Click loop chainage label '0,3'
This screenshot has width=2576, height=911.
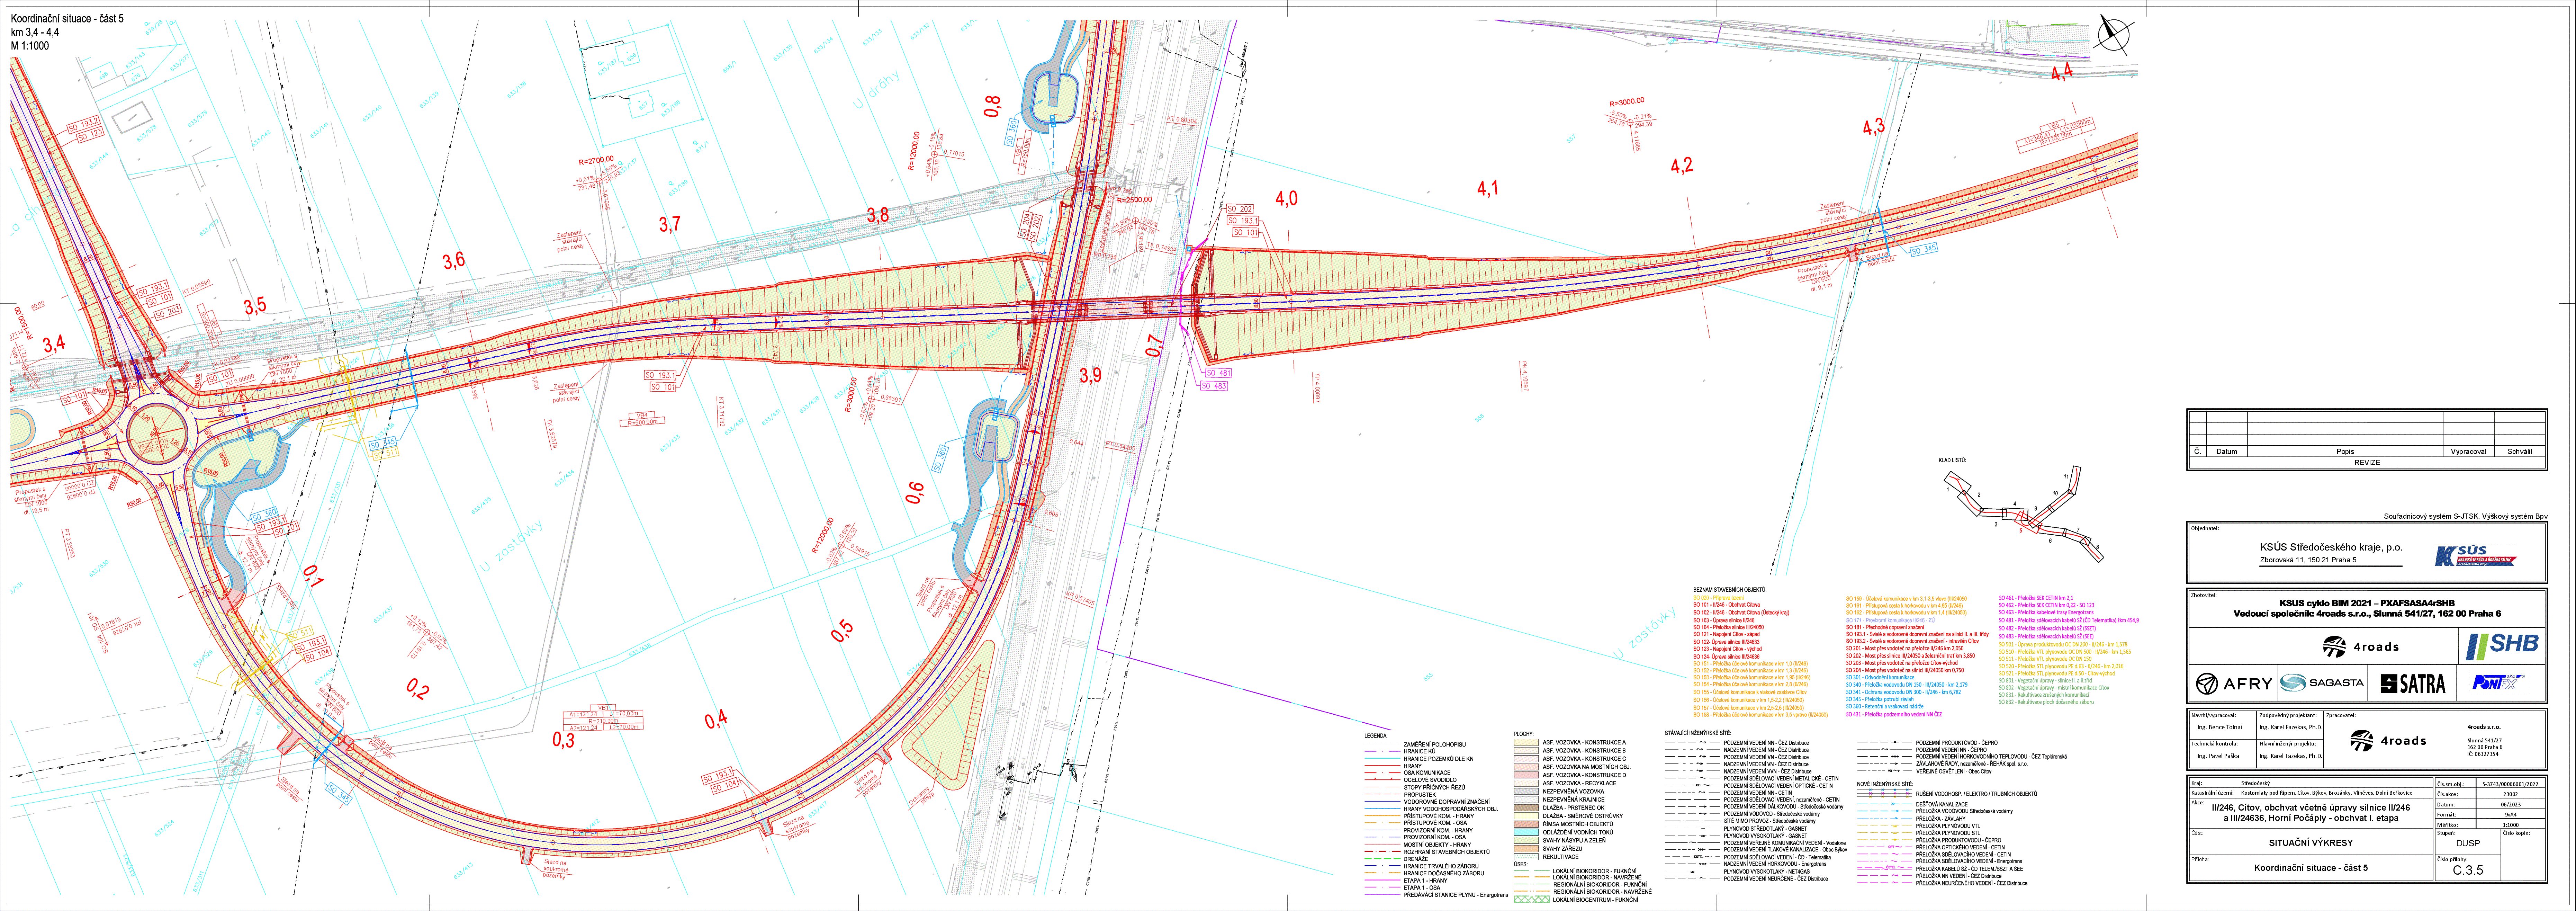[564, 740]
